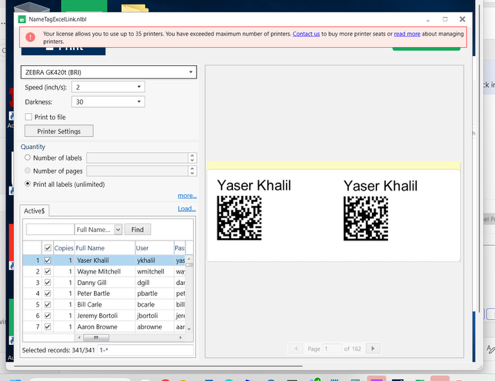Viewport: 495px width, 381px height.
Task: Select the Number of labels radio option
Action: [28, 158]
